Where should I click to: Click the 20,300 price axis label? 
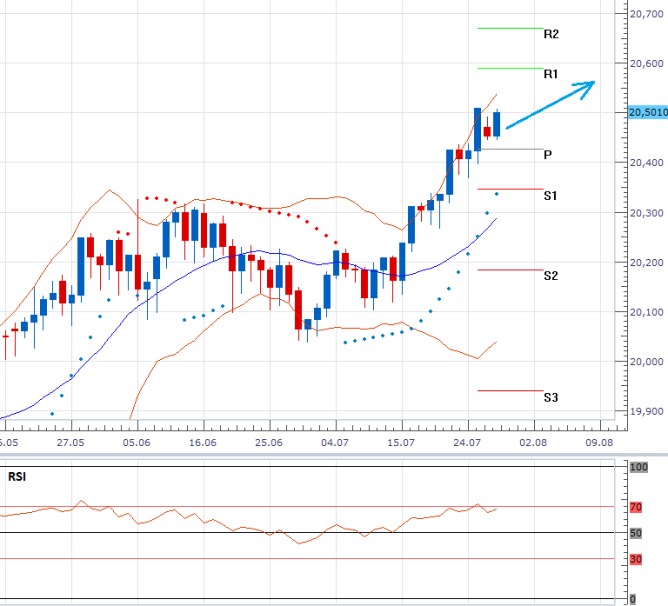tap(647, 213)
